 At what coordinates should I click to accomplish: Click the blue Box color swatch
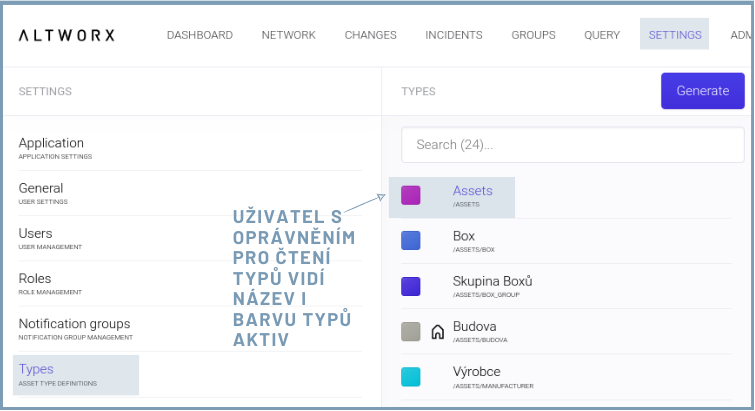tap(410, 241)
